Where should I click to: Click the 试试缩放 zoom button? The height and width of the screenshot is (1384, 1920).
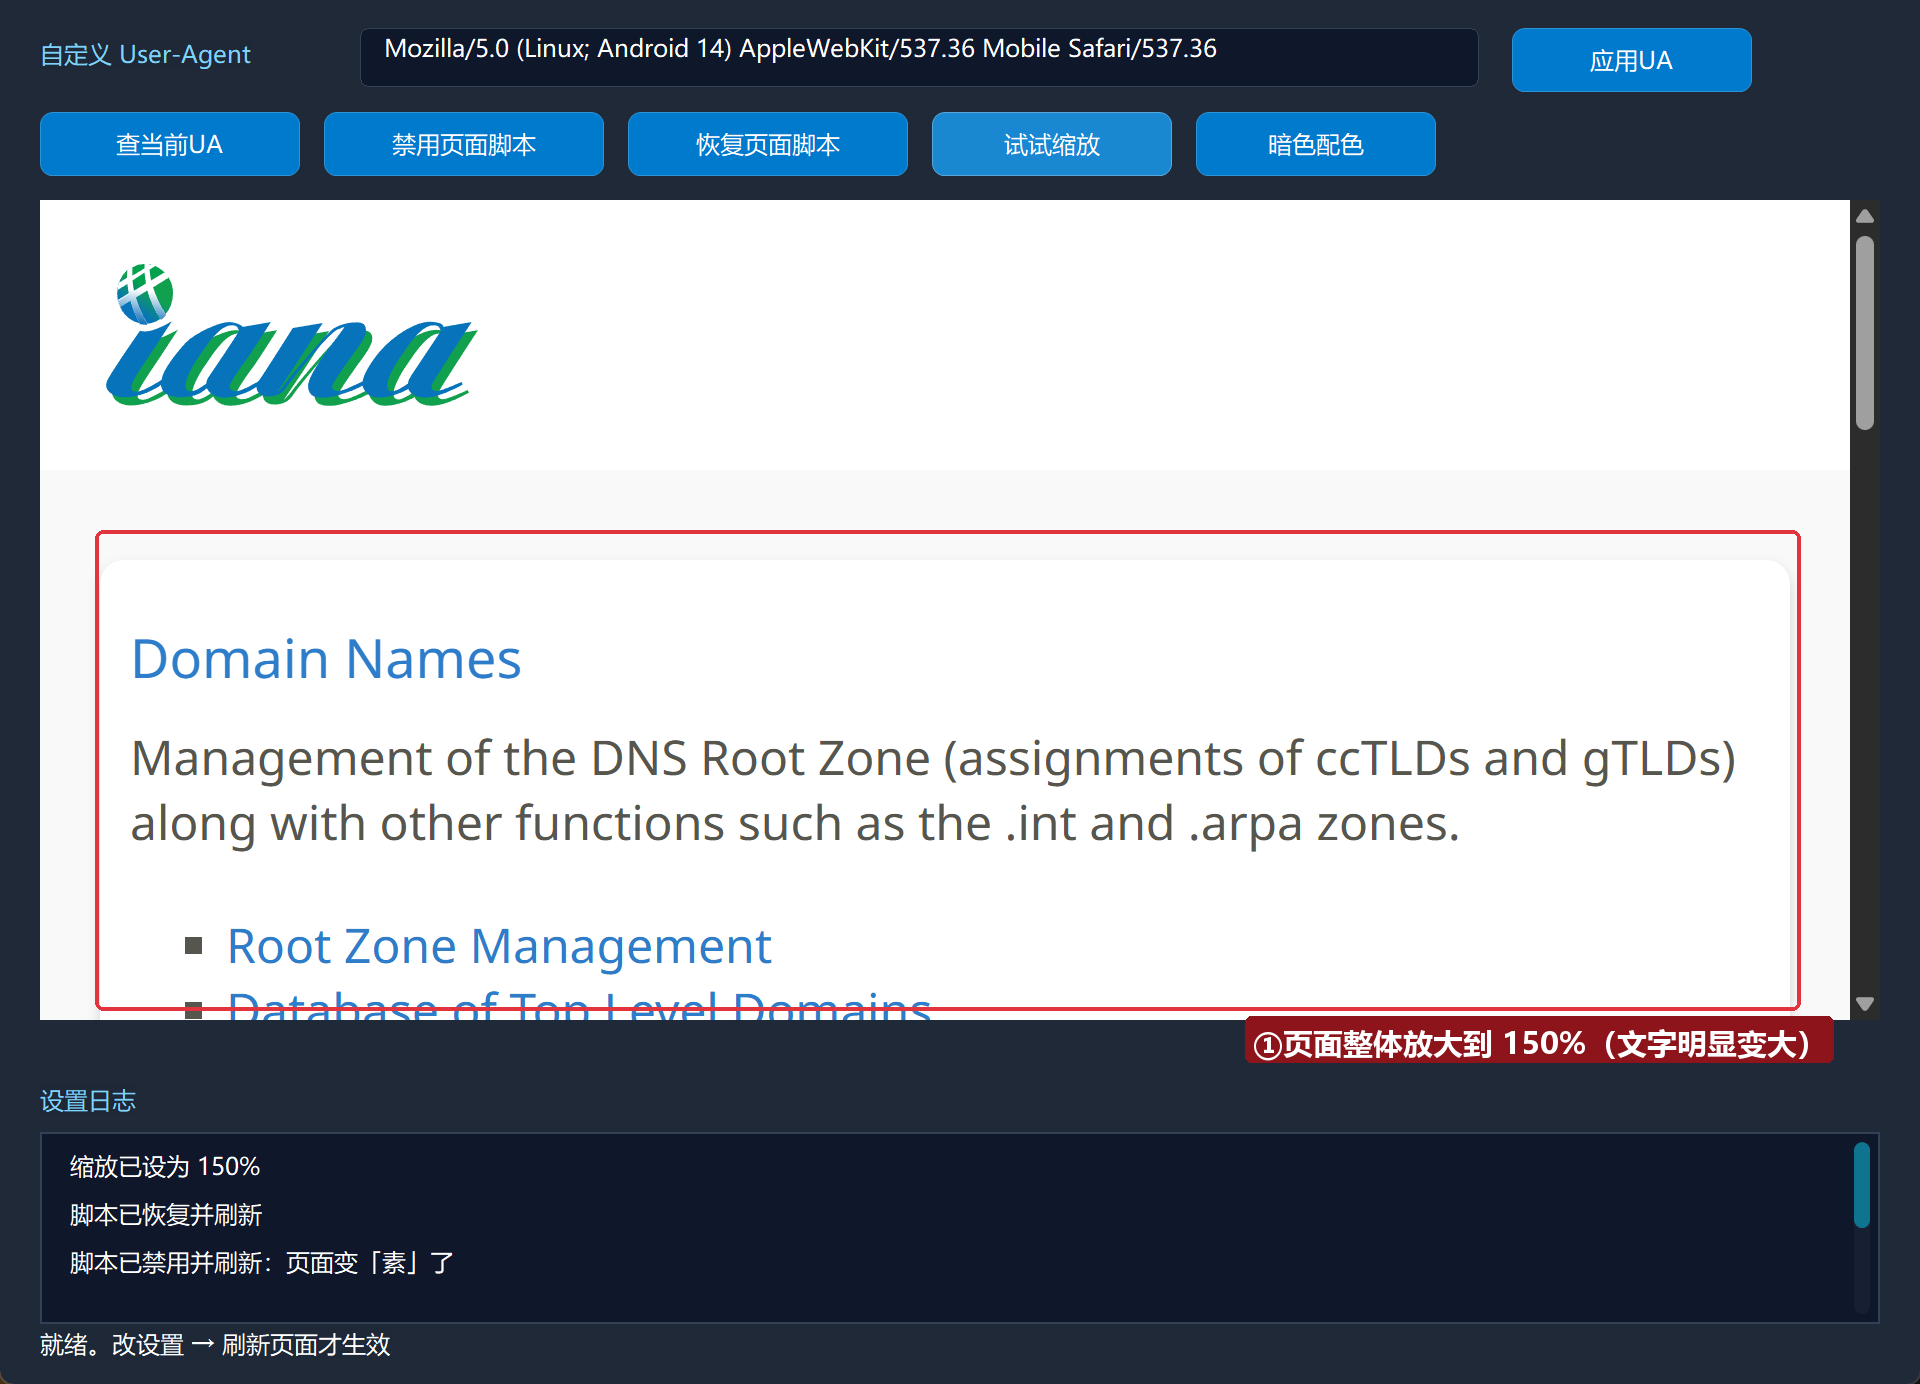(x=1052, y=144)
